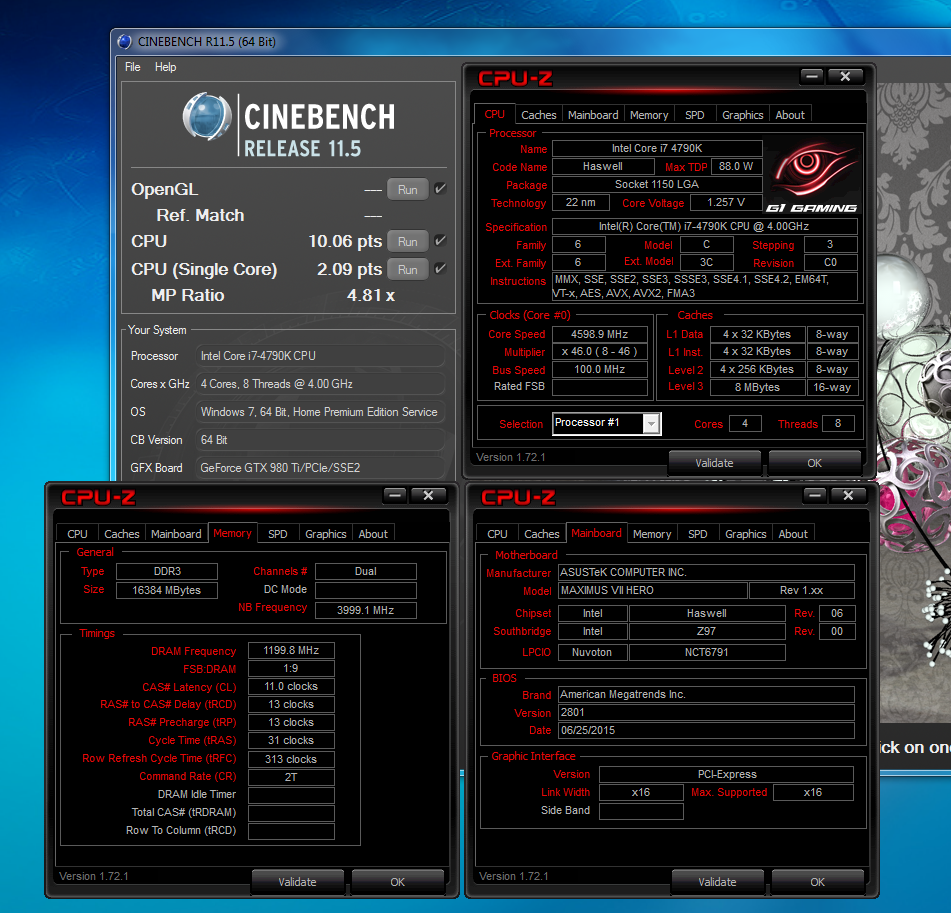Open Graphics tab in Mainboard CPU-Z window
This screenshot has width=951, height=913.
tap(745, 534)
